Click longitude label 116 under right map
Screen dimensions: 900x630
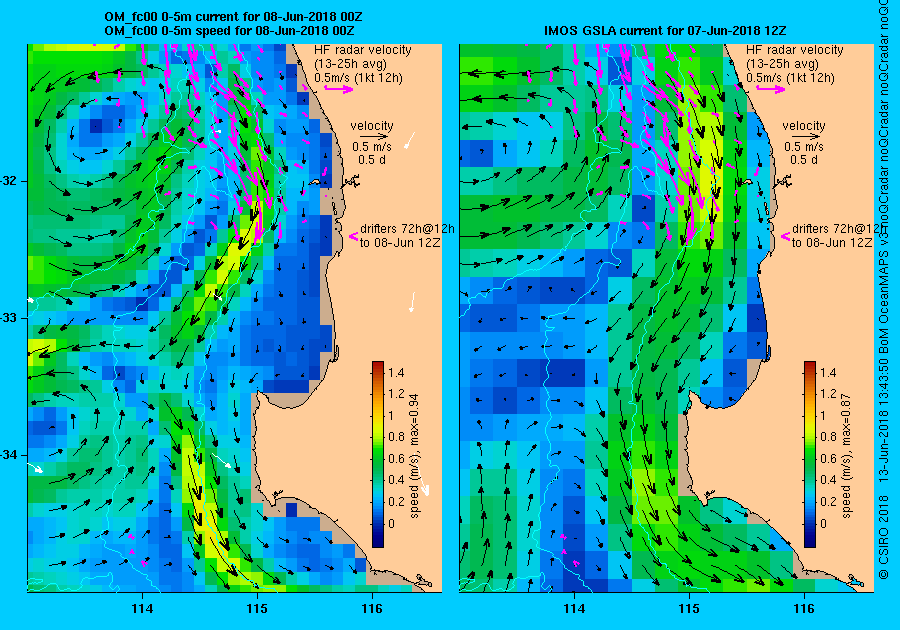pyautogui.click(x=804, y=609)
